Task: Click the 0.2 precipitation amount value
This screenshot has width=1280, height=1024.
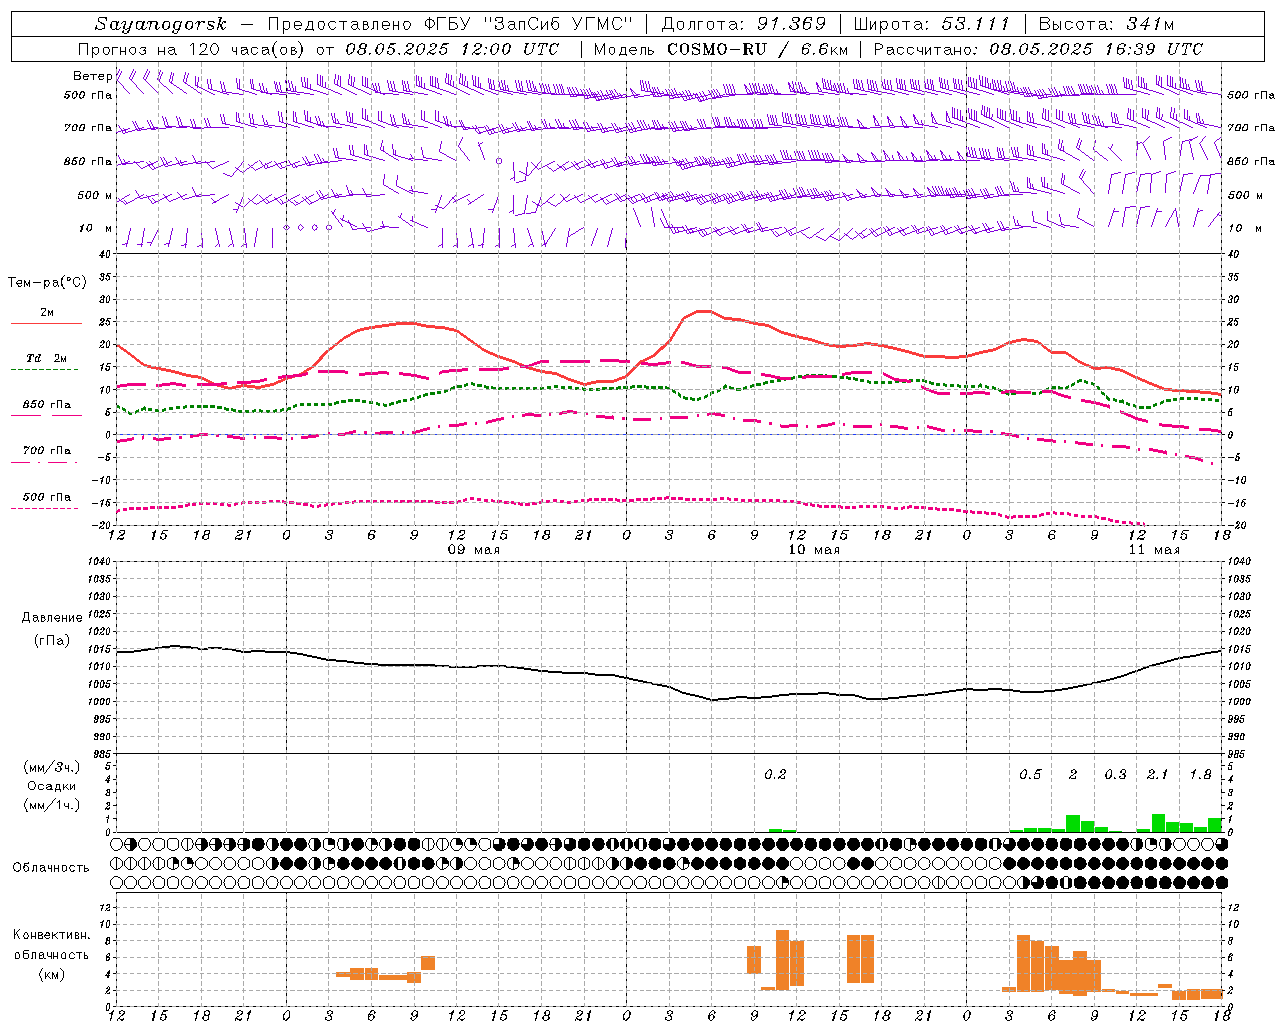Action: tap(775, 775)
